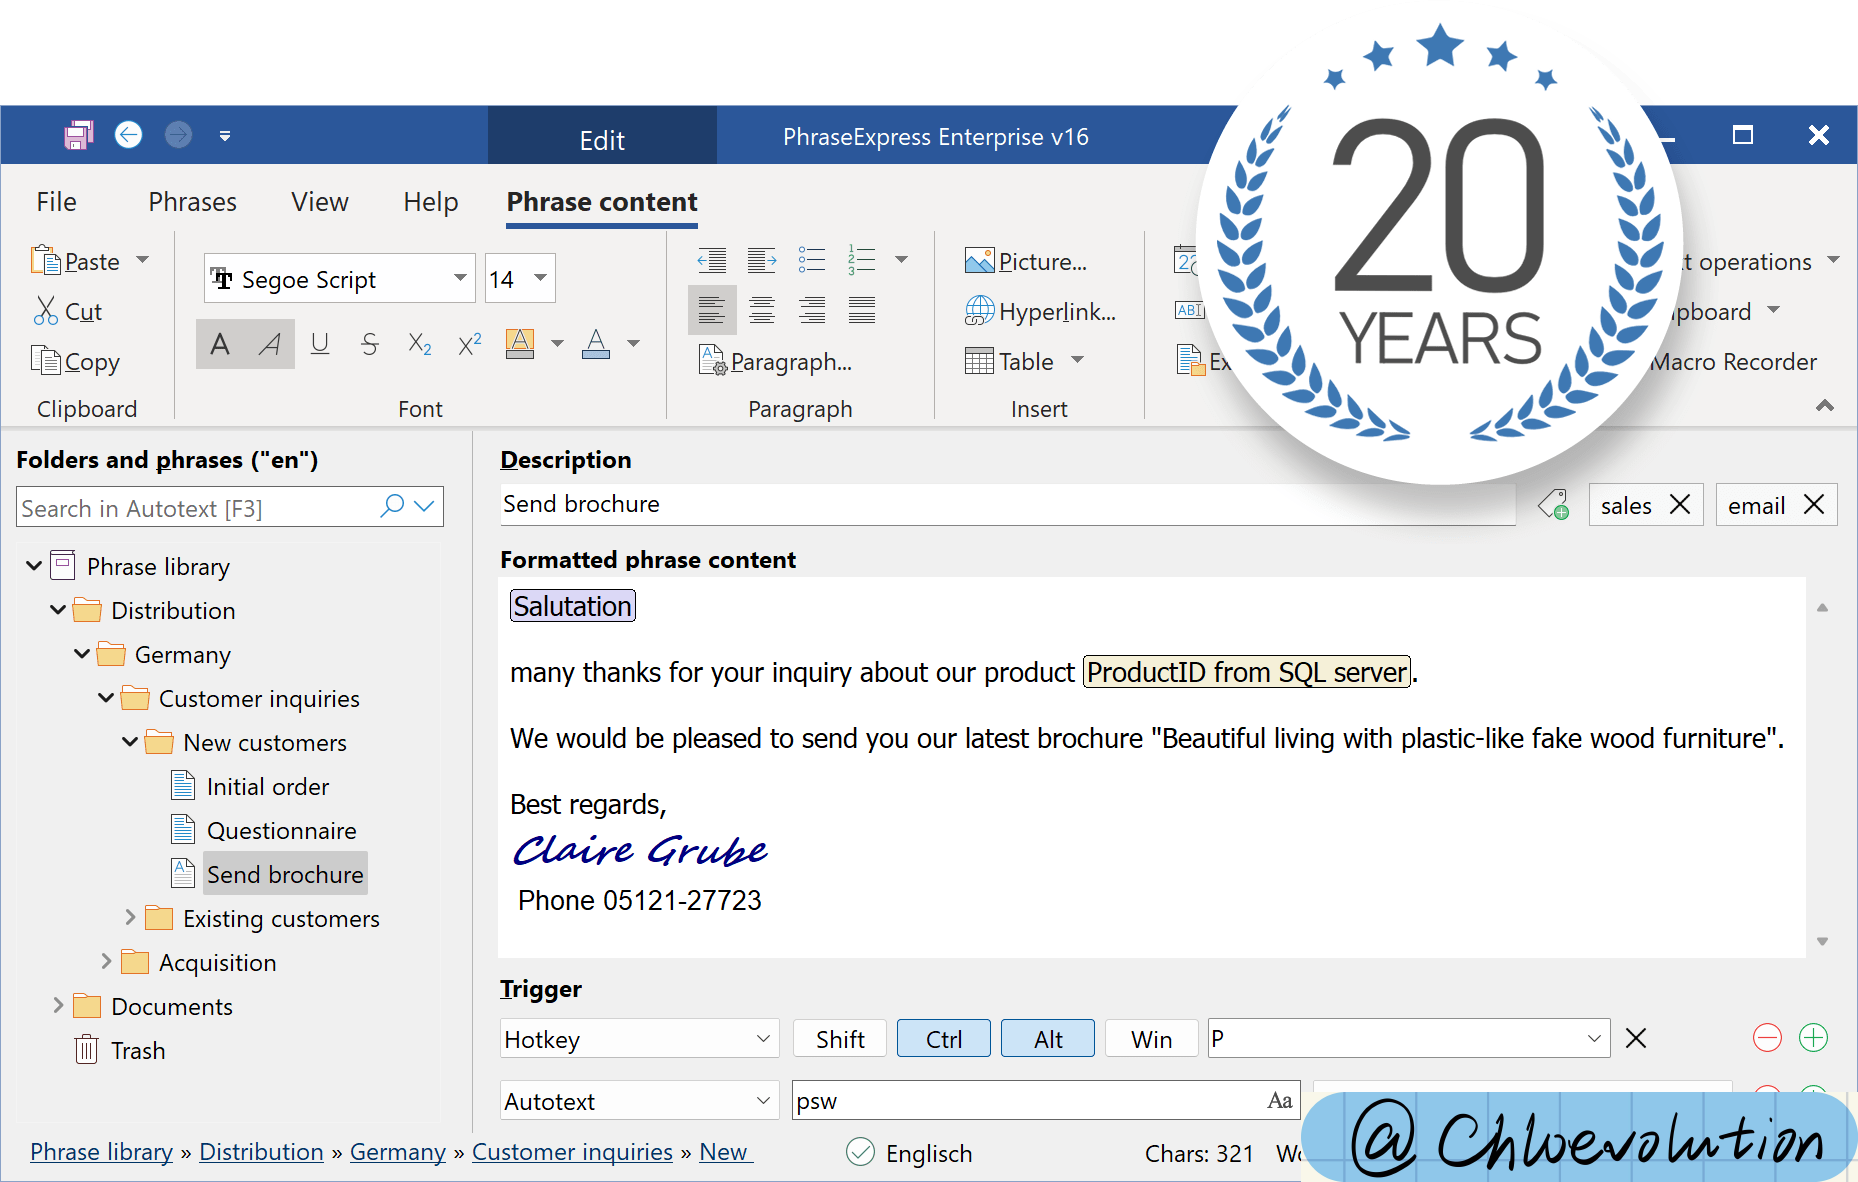Viewport: 1858px width, 1182px height.
Task: Open list options dropdown arrow
Action: [x=901, y=260]
